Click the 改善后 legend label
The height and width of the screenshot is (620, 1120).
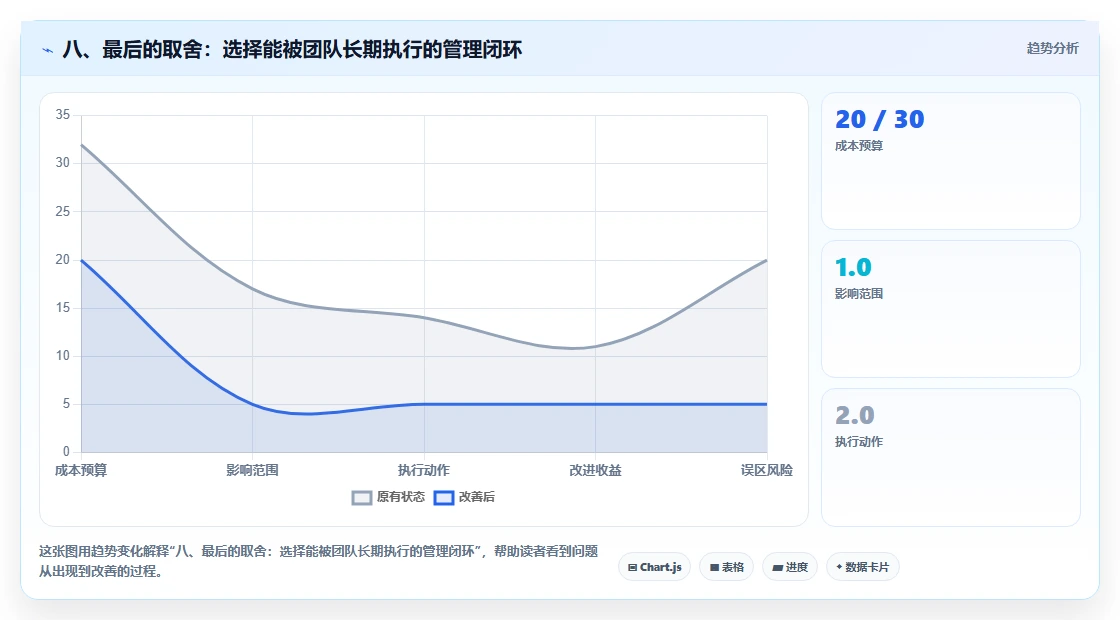tap(476, 497)
